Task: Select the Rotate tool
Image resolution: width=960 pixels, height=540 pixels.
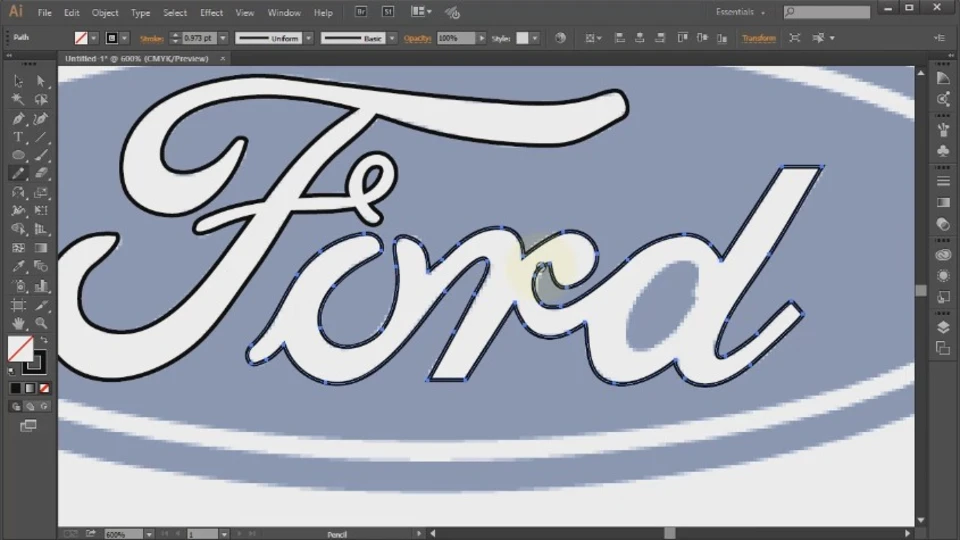Action: 18,192
